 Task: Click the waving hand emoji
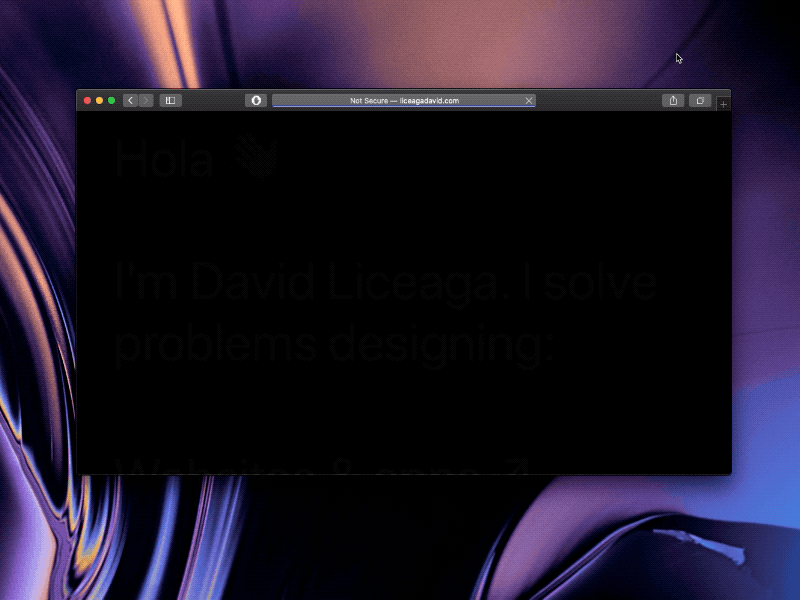point(257,156)
